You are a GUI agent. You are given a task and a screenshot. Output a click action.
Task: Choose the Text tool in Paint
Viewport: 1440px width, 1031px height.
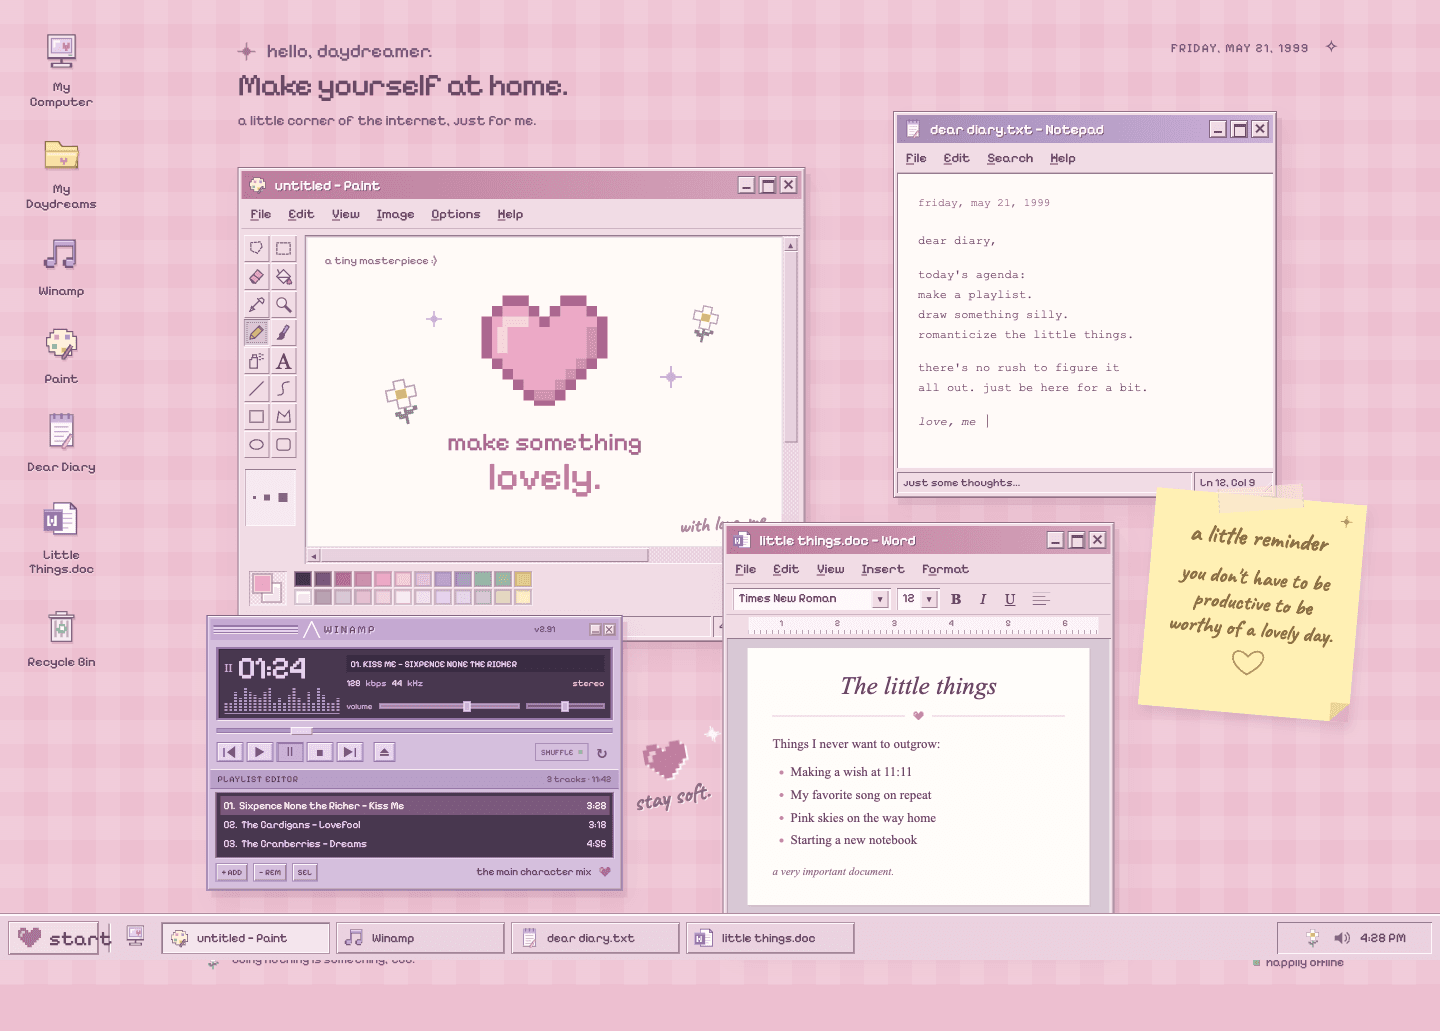pos(284,361)
